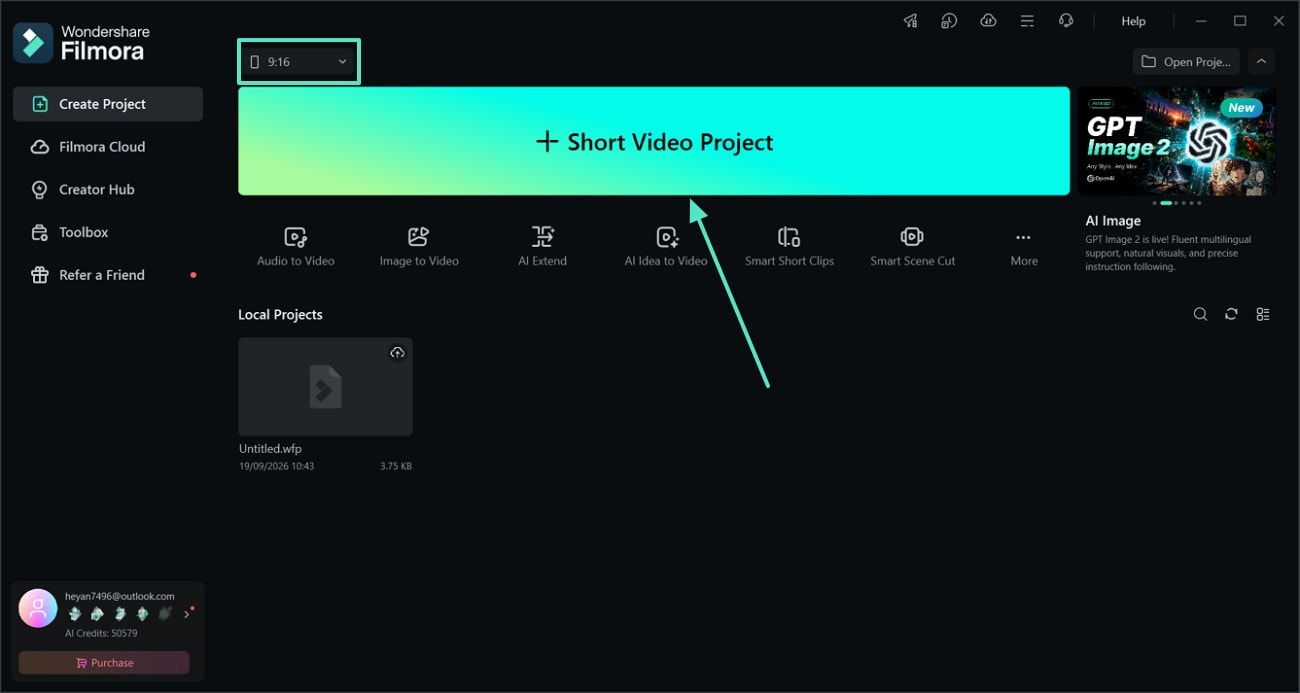Show More tools with the ellipsis

pyautogui.click(x=1023, y=246)
